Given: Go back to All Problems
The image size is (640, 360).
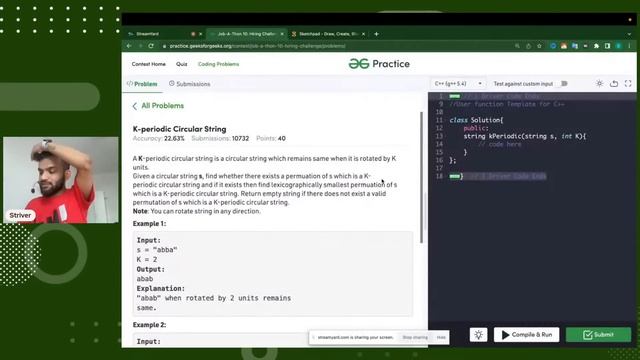Looking at the screenshot, I should pyautogui.click(x=158, y=106).
